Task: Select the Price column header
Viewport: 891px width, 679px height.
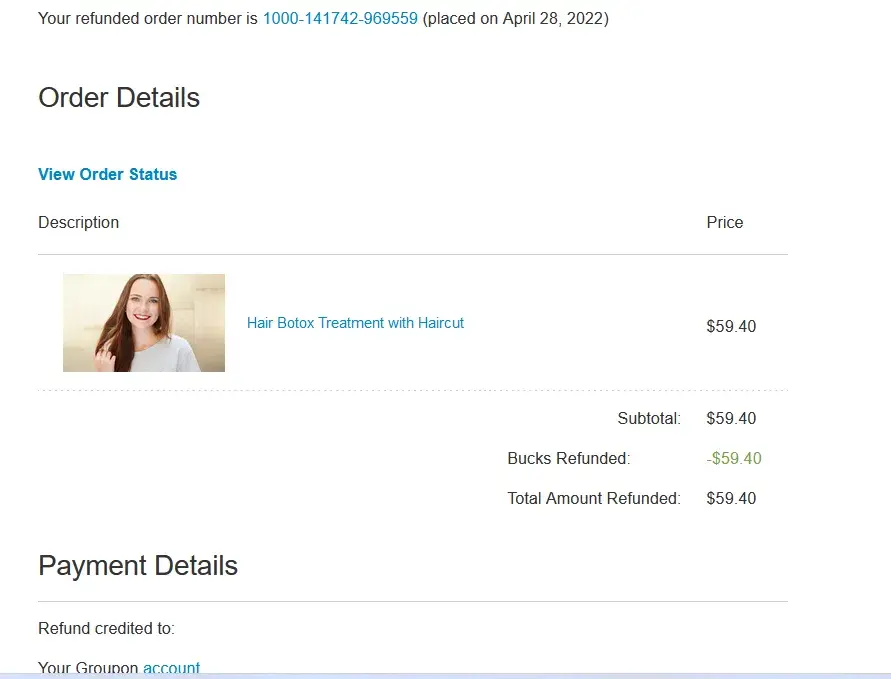Action: click(x=725, y=222)
